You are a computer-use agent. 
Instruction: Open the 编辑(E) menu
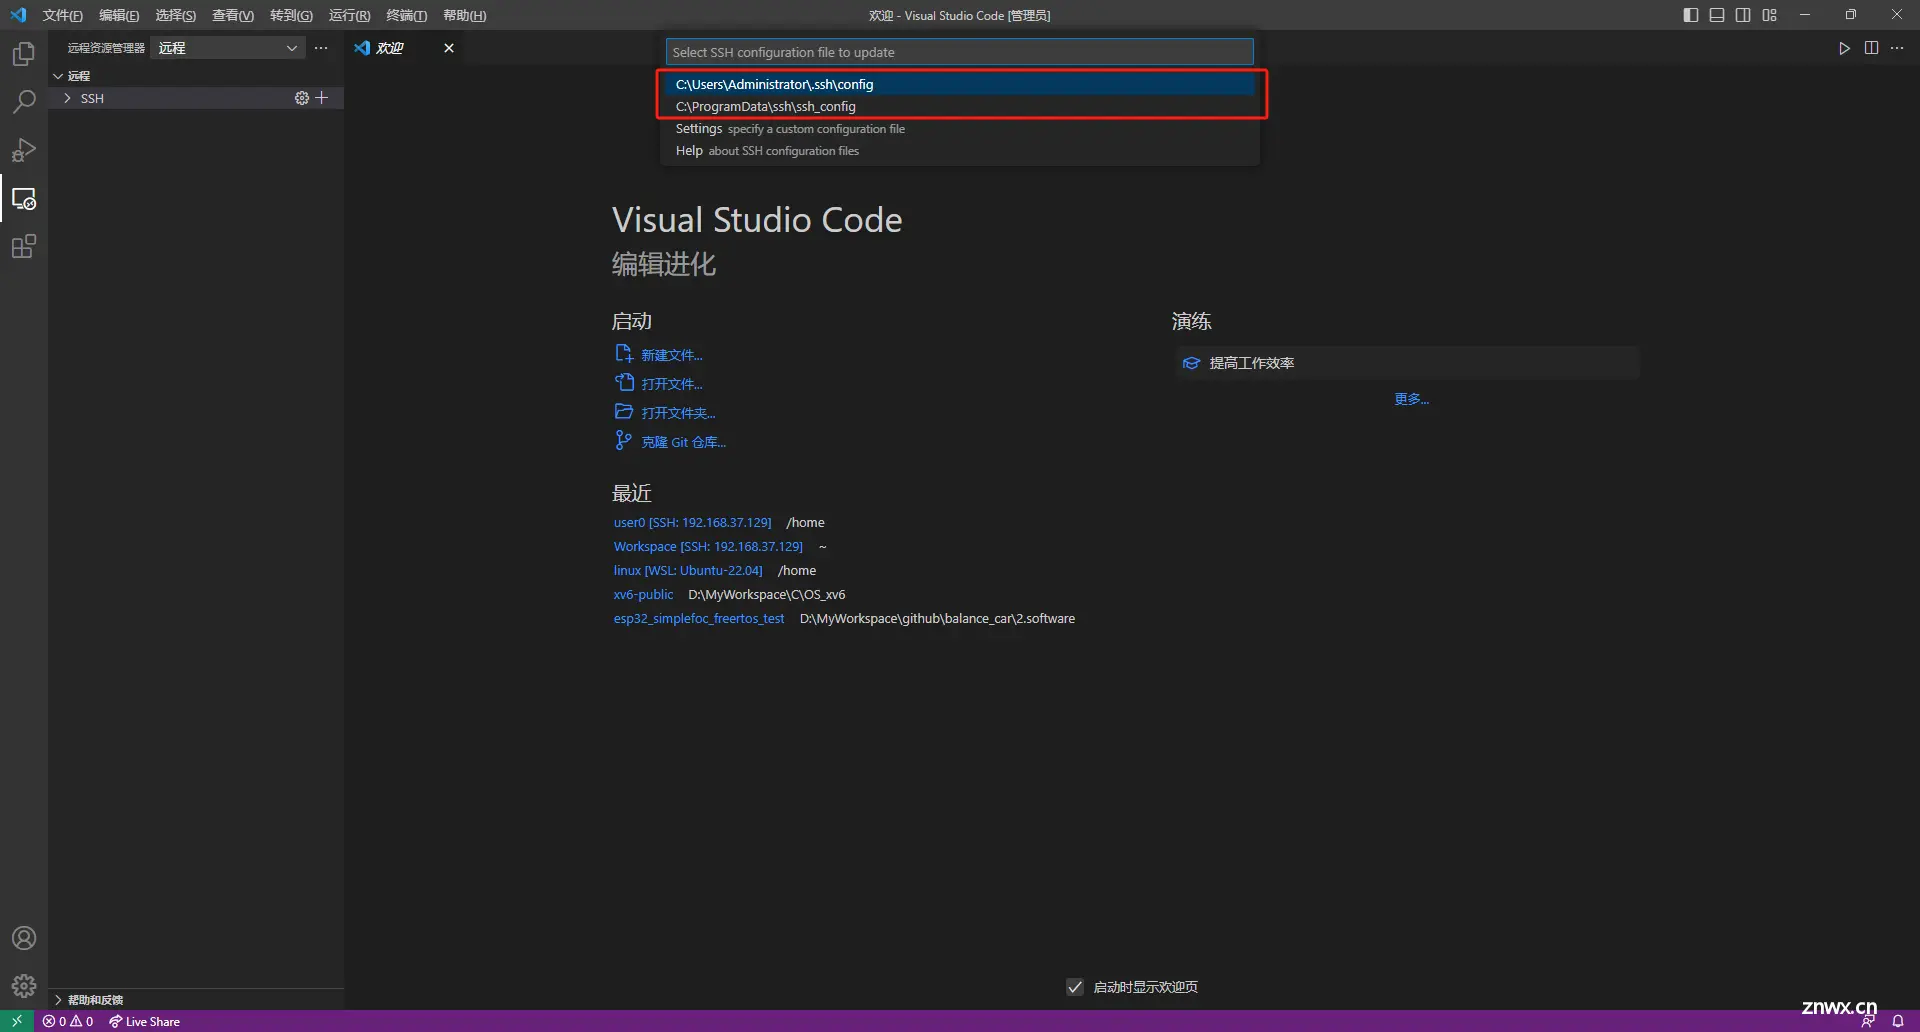[x=119, y=15]
